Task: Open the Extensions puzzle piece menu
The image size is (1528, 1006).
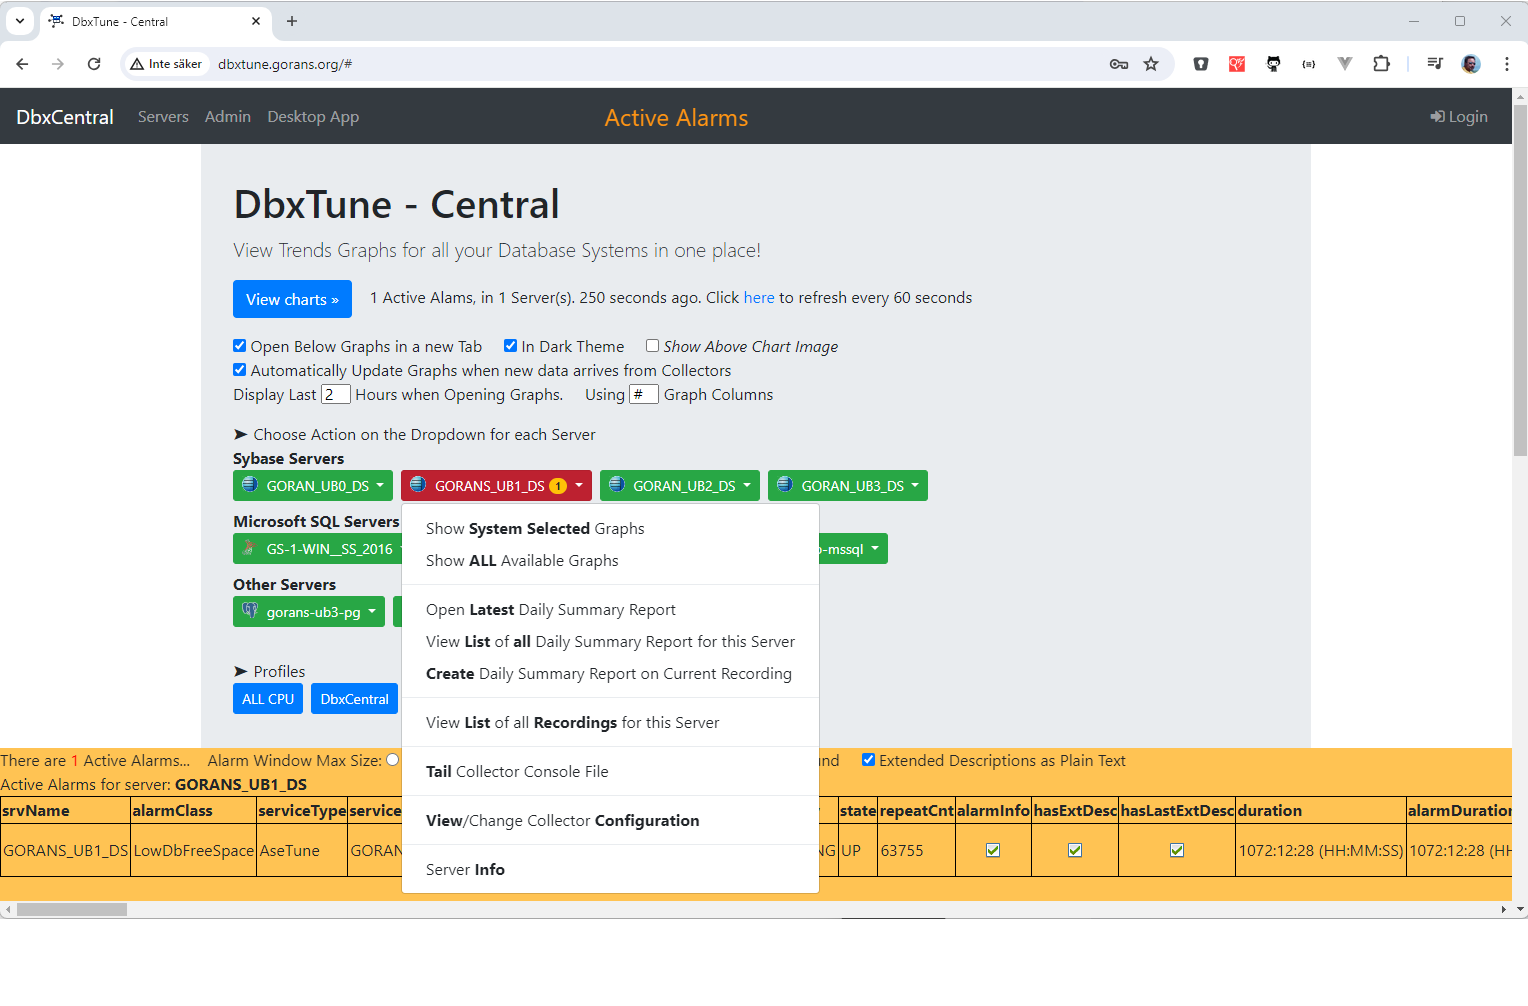Action: 1381,64
